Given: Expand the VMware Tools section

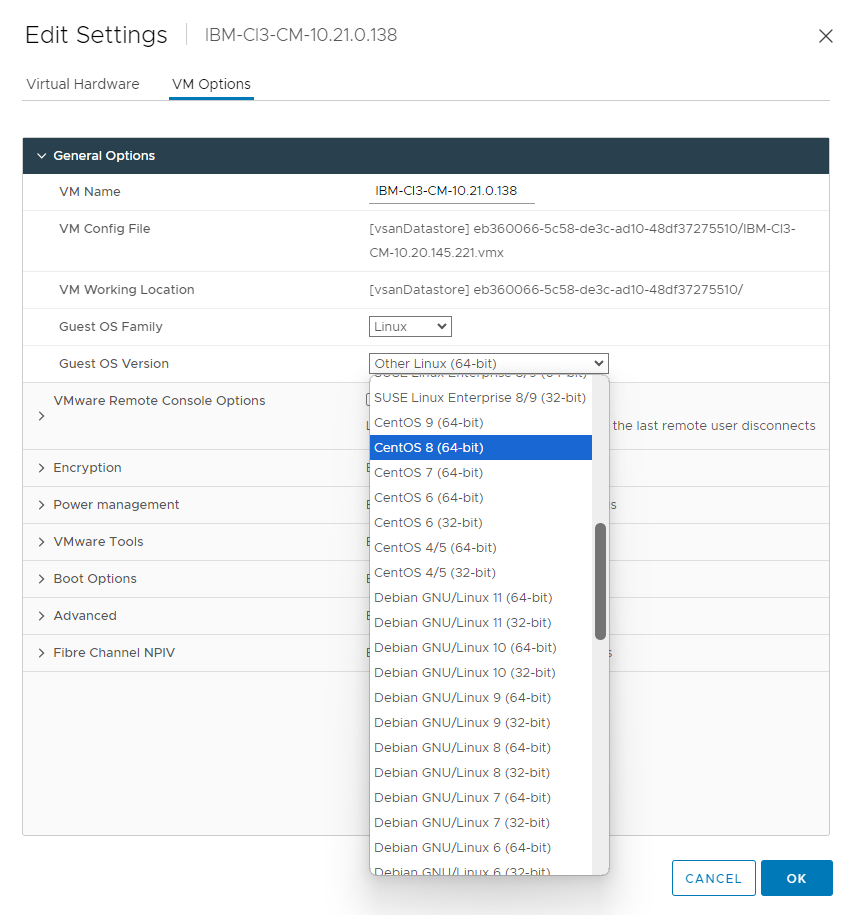Looking at the screenshot, I should (41, 542).
